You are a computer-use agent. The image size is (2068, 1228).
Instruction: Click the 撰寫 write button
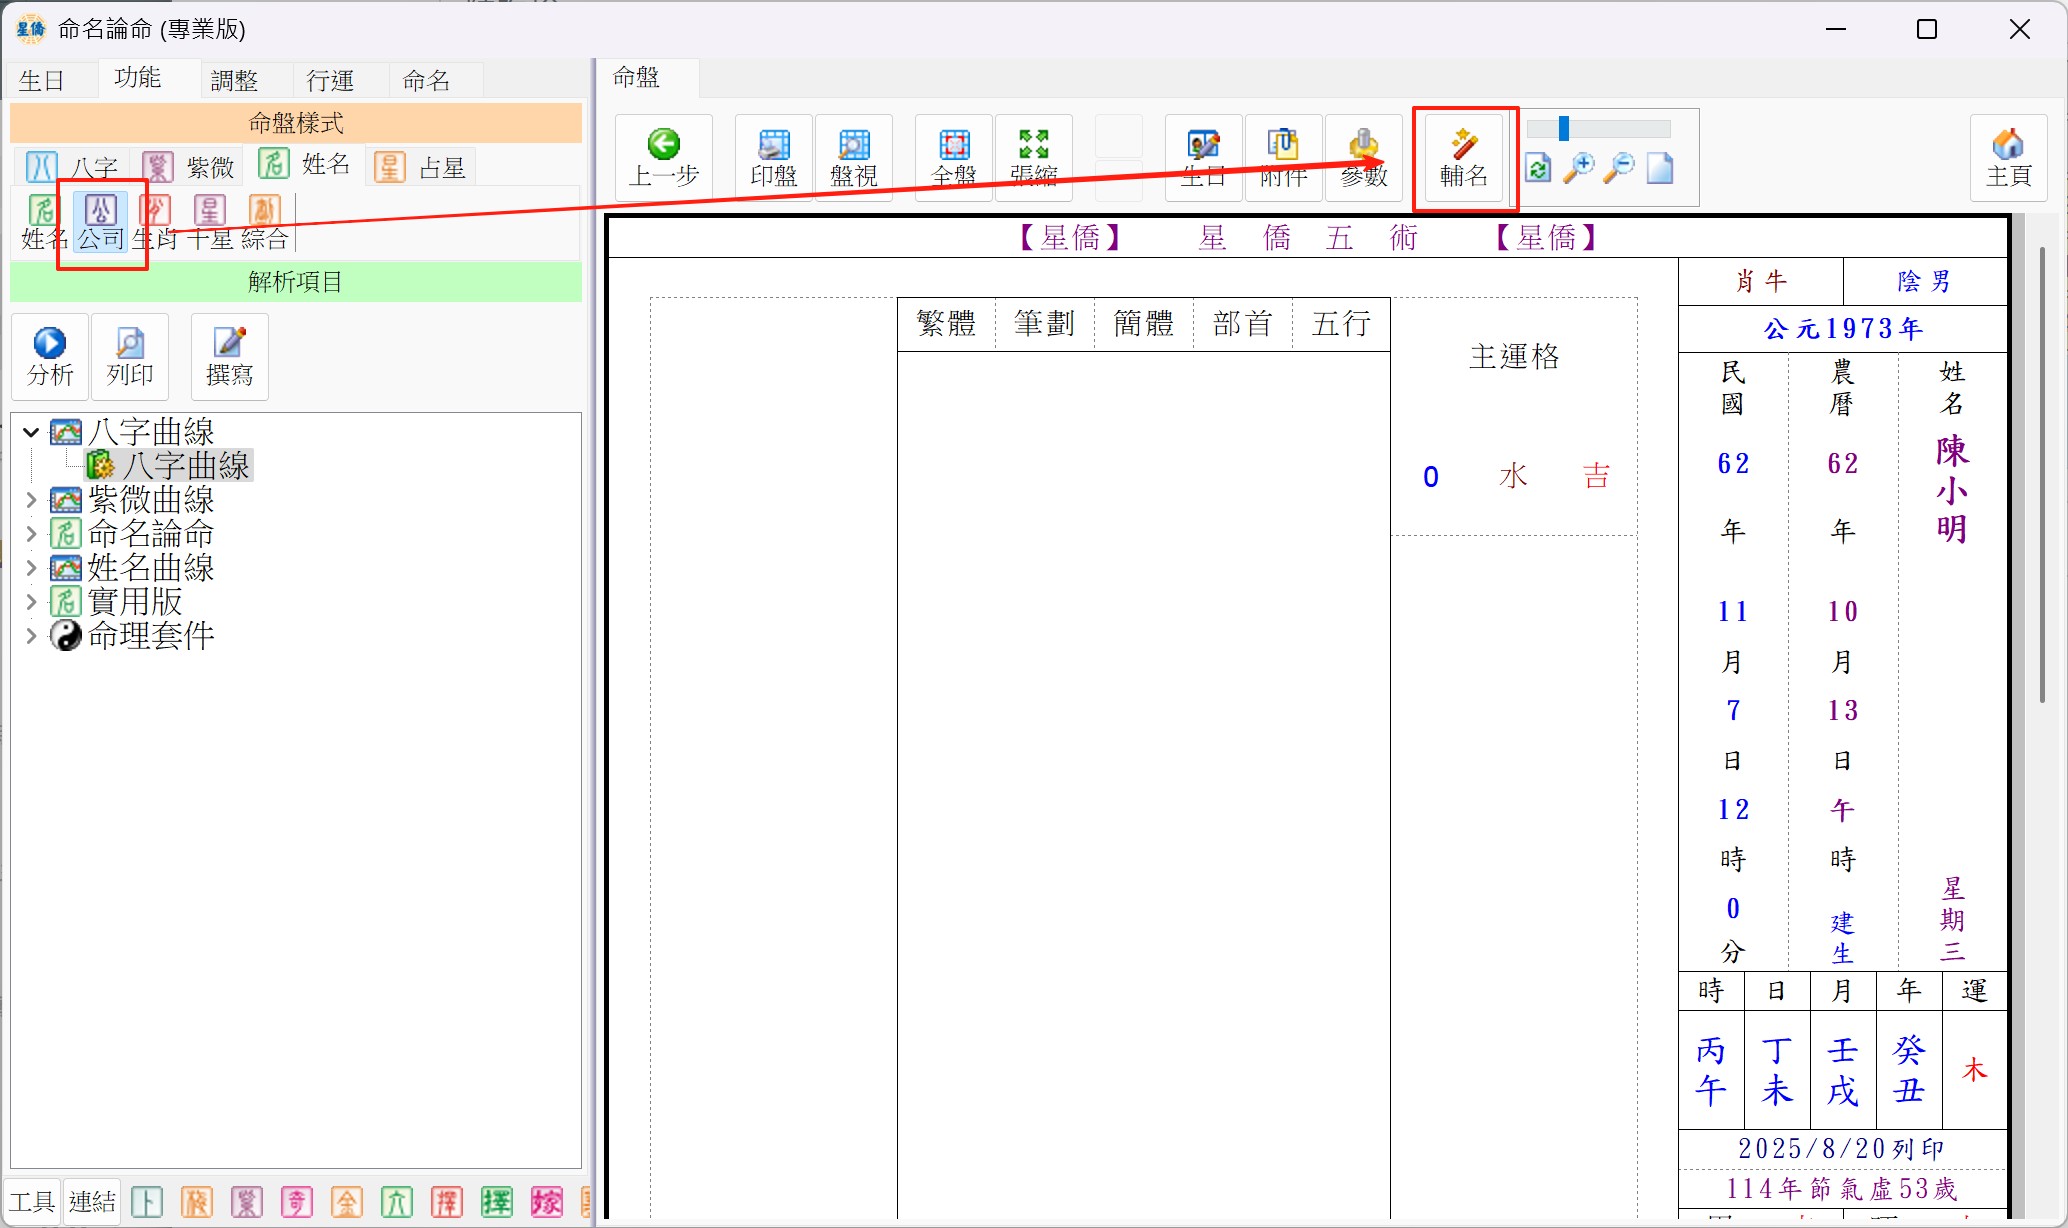(x=229, y=356)
